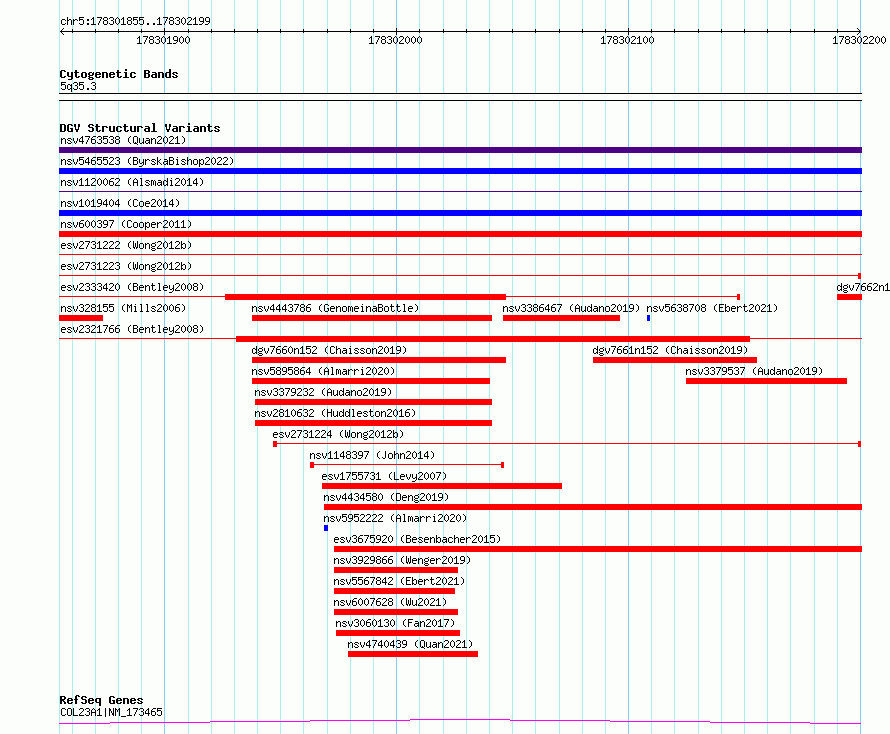This screenshot has width=890, height=734.
Task: Open dgv7661n152 (Chaisson2019) variant
Action: pos(670,350)
